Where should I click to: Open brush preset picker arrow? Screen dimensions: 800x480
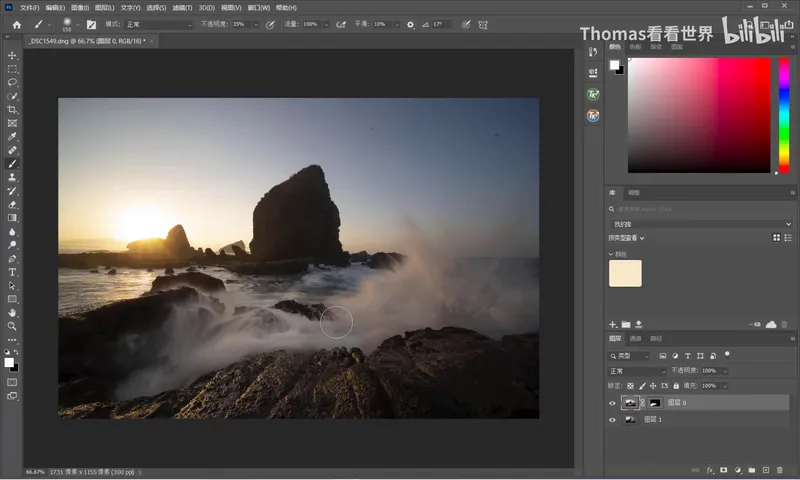click(78, 24)
